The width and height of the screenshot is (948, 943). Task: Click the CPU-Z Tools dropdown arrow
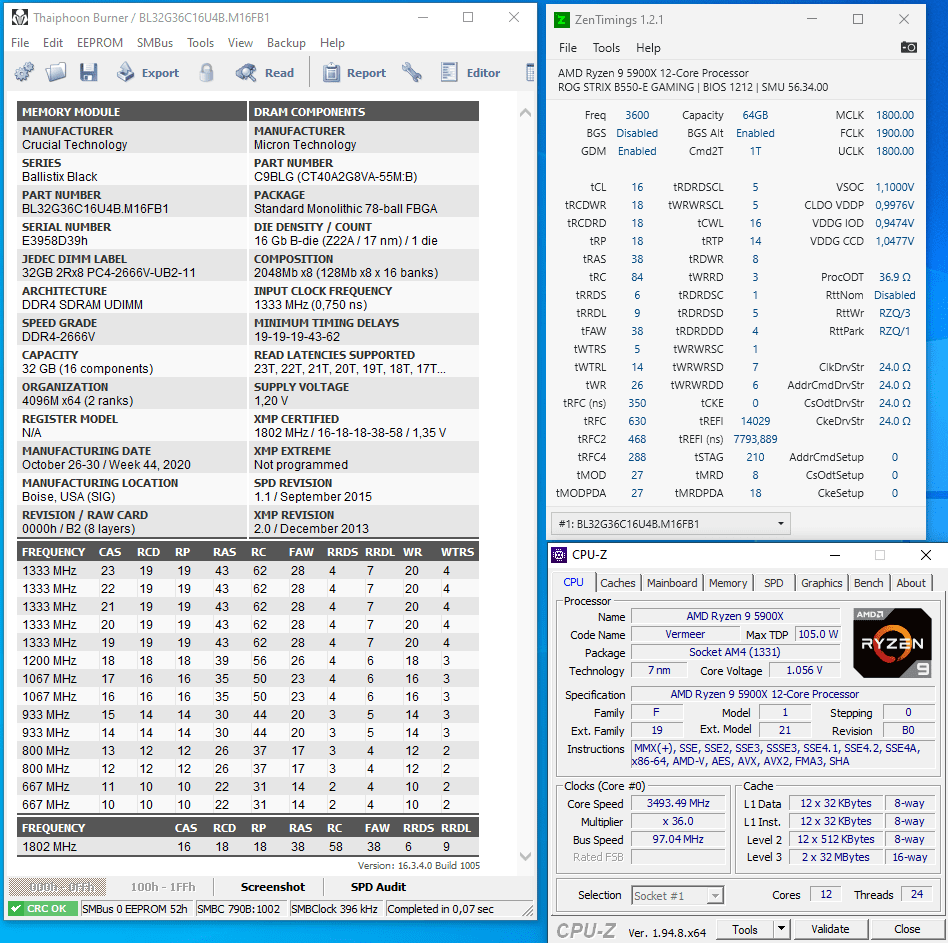click(x=781, y=929)
